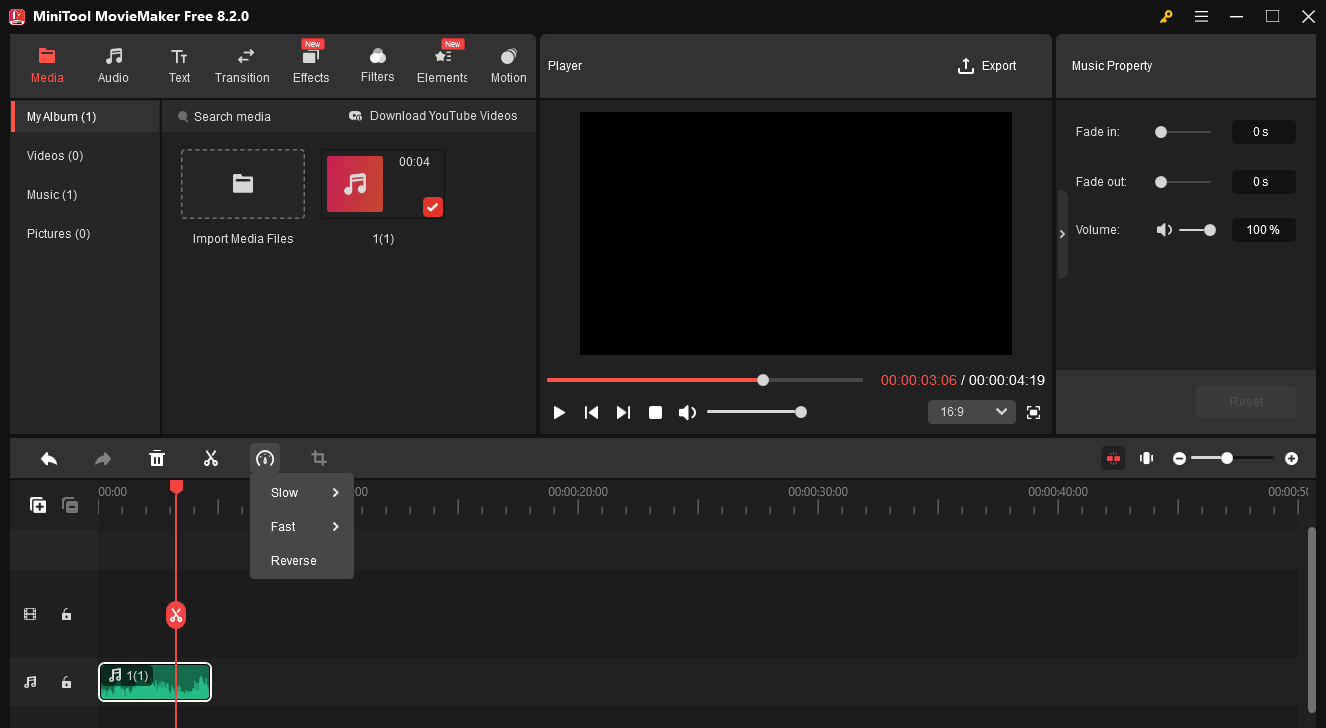Click the Redo arrow
Viewport: 1326px width, 728px height.
(103, 458)
